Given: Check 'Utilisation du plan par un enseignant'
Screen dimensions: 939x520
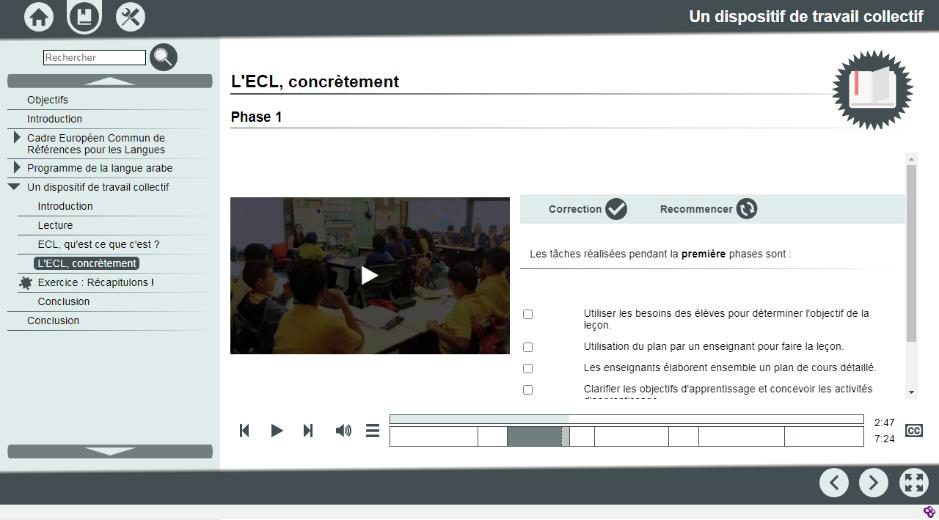Looking at the screenshot, I should (528, 347).
